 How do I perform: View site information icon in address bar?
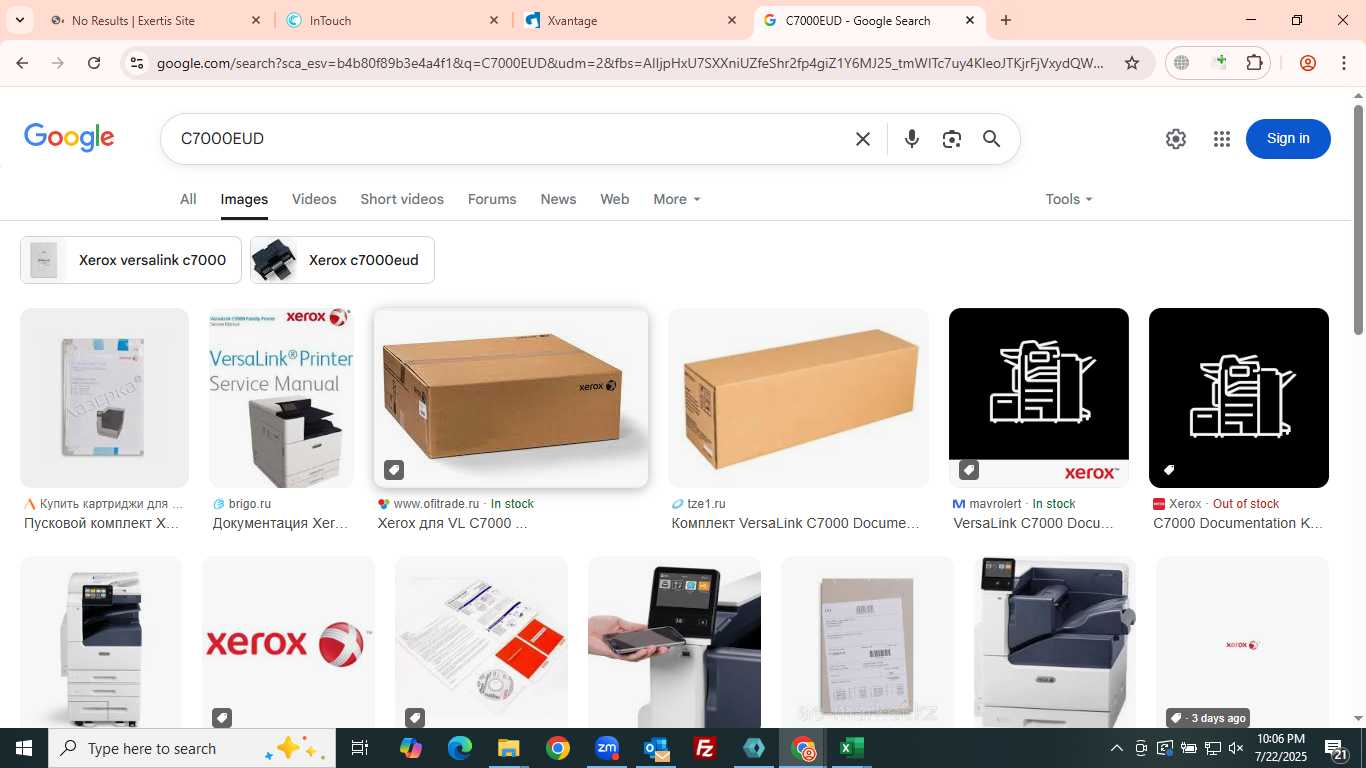[137, 63]
